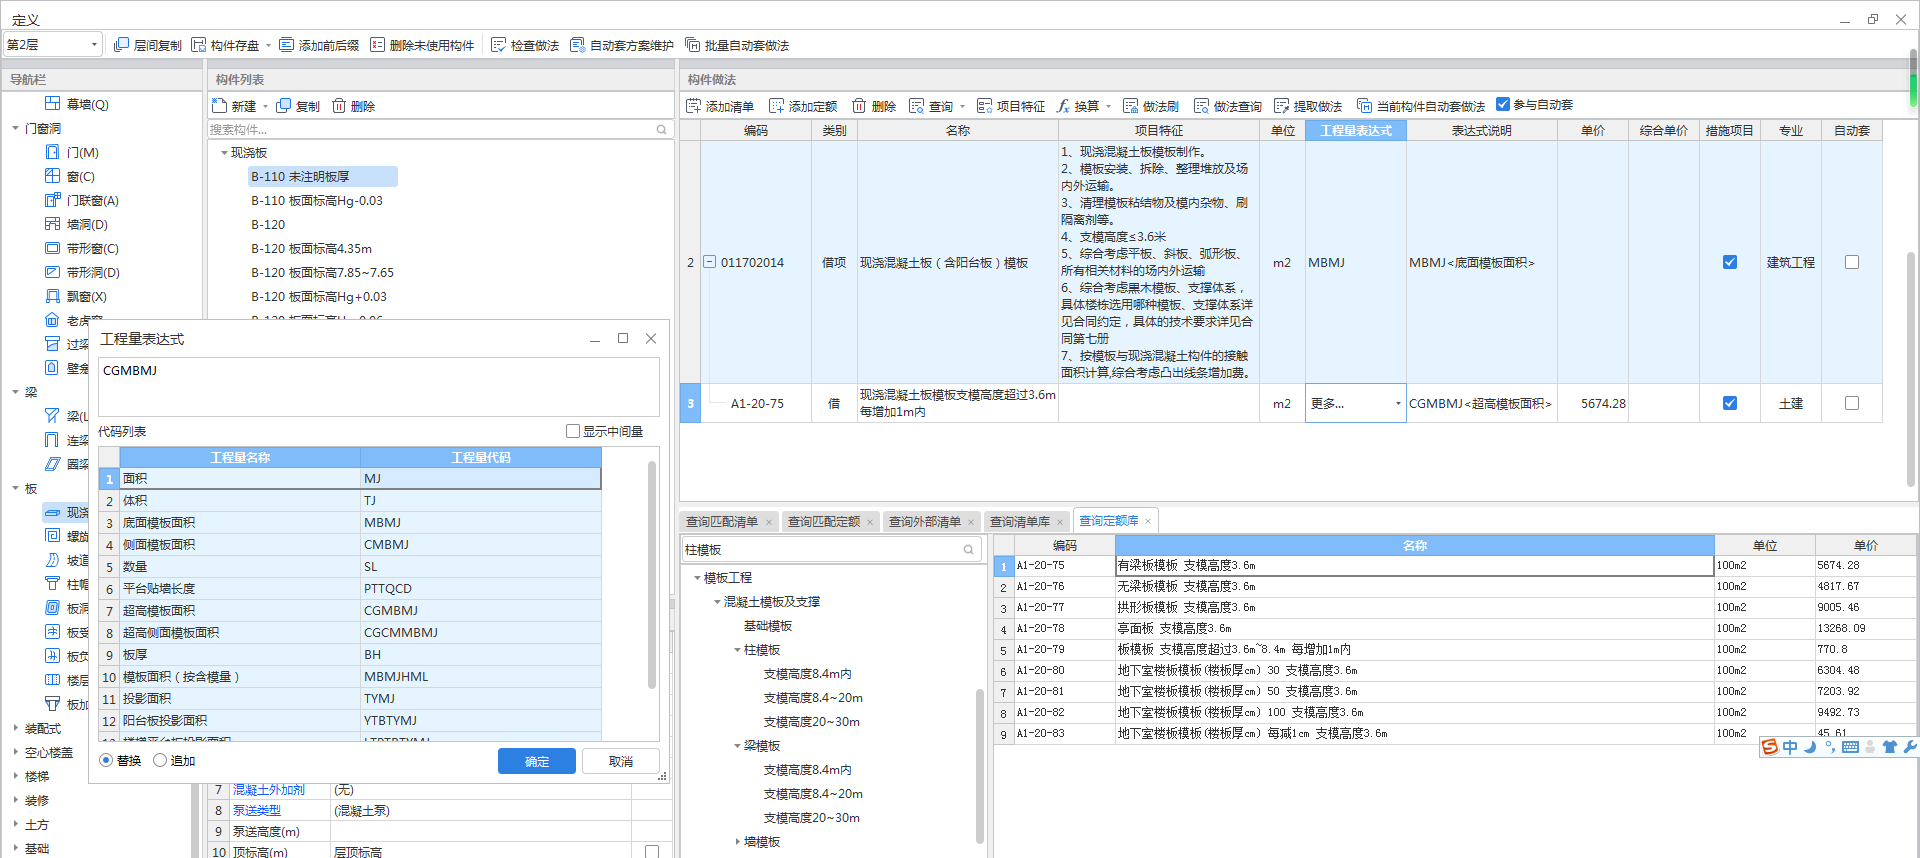Collapse the 混凝土模板及支撑 node
This screenshot has width=1920, height=858.
[x=717, y=602]
